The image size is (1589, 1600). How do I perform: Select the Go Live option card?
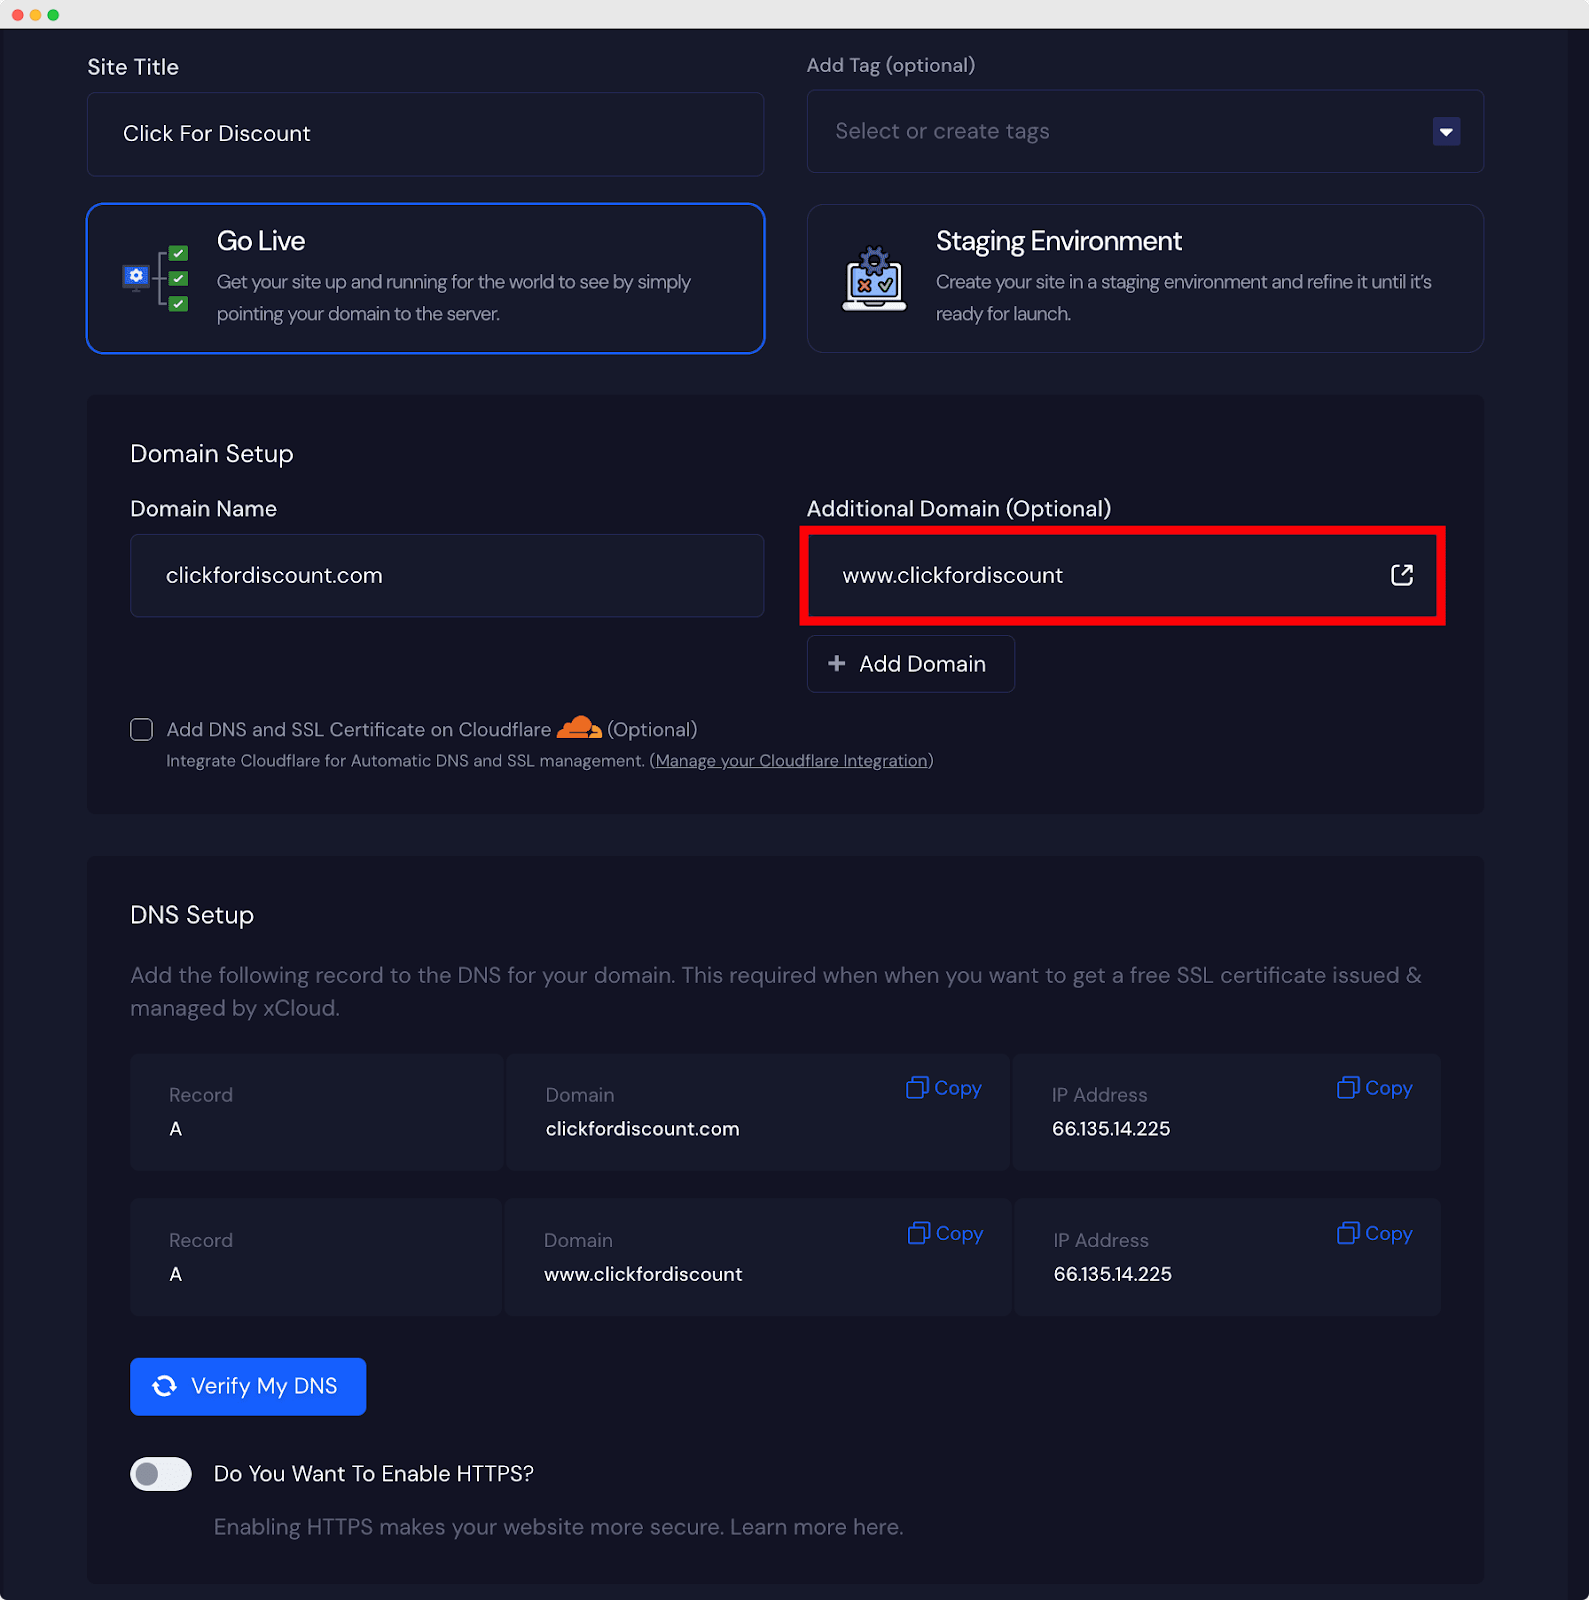[x=425, y=279]
